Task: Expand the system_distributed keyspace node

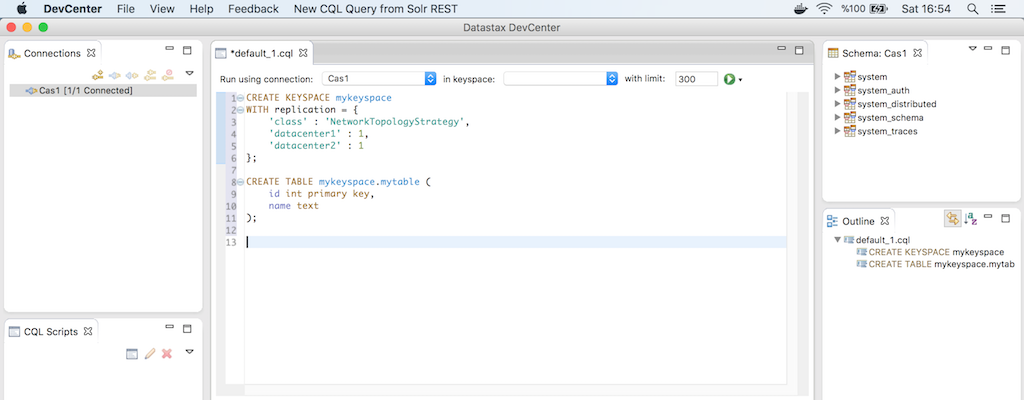Action: point(838,104)
